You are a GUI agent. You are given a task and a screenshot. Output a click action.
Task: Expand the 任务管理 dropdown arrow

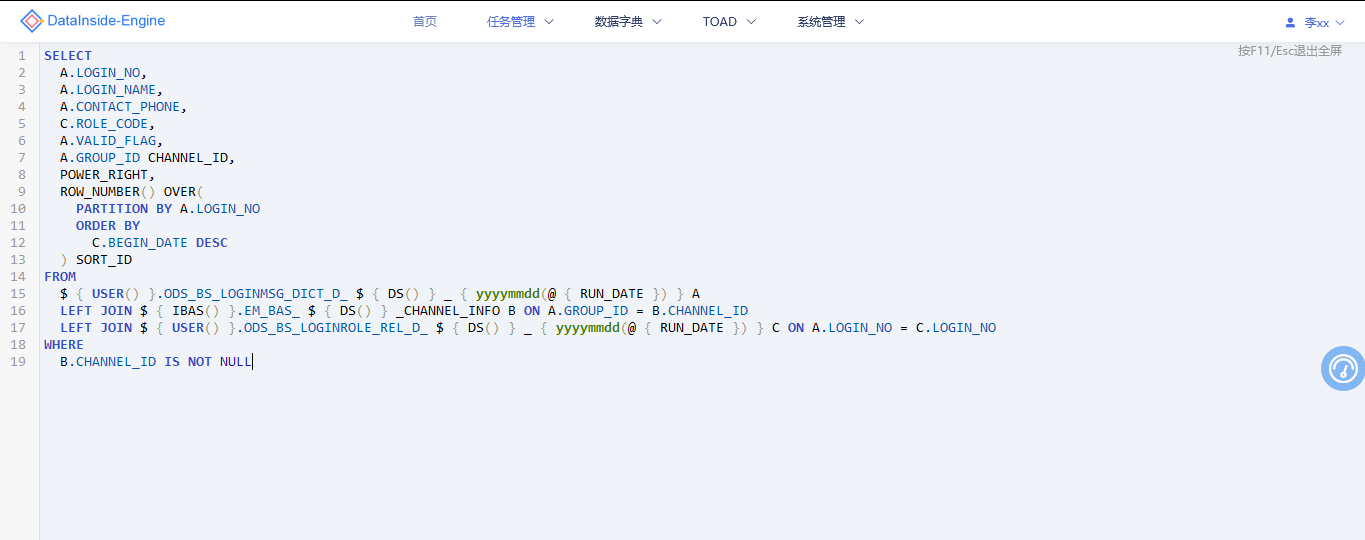coord(549,22)
